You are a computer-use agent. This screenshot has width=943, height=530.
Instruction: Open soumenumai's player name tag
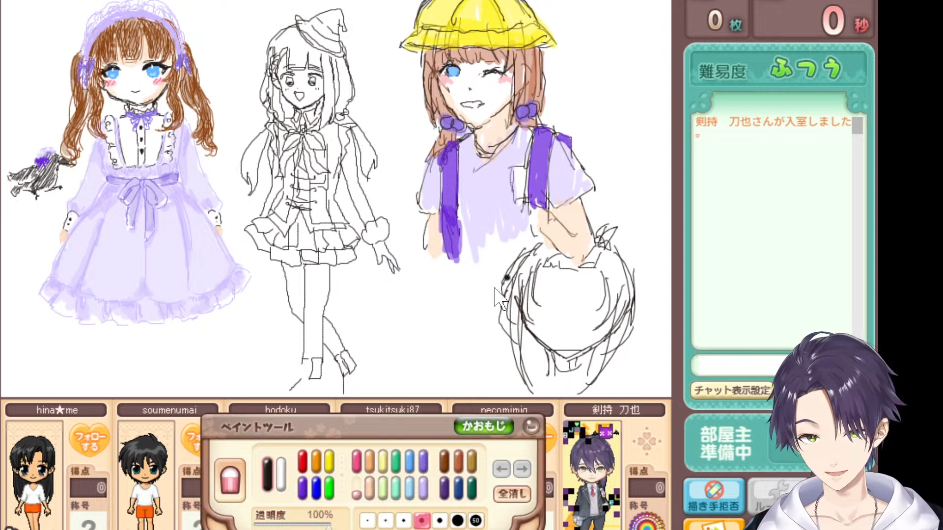169,410
